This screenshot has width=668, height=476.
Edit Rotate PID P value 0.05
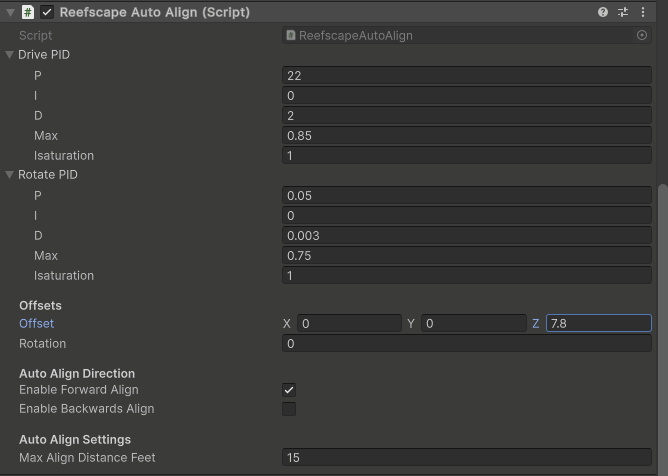(x=467, y=196)
